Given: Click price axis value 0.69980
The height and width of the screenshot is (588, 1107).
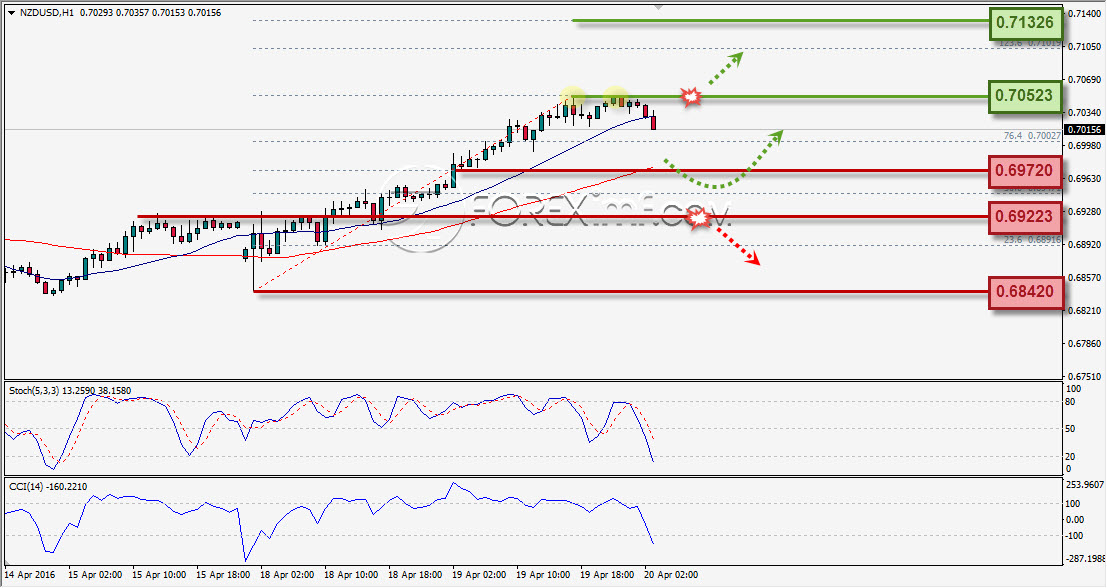Looking at the screenshot, I should [x=1085, y=145].
